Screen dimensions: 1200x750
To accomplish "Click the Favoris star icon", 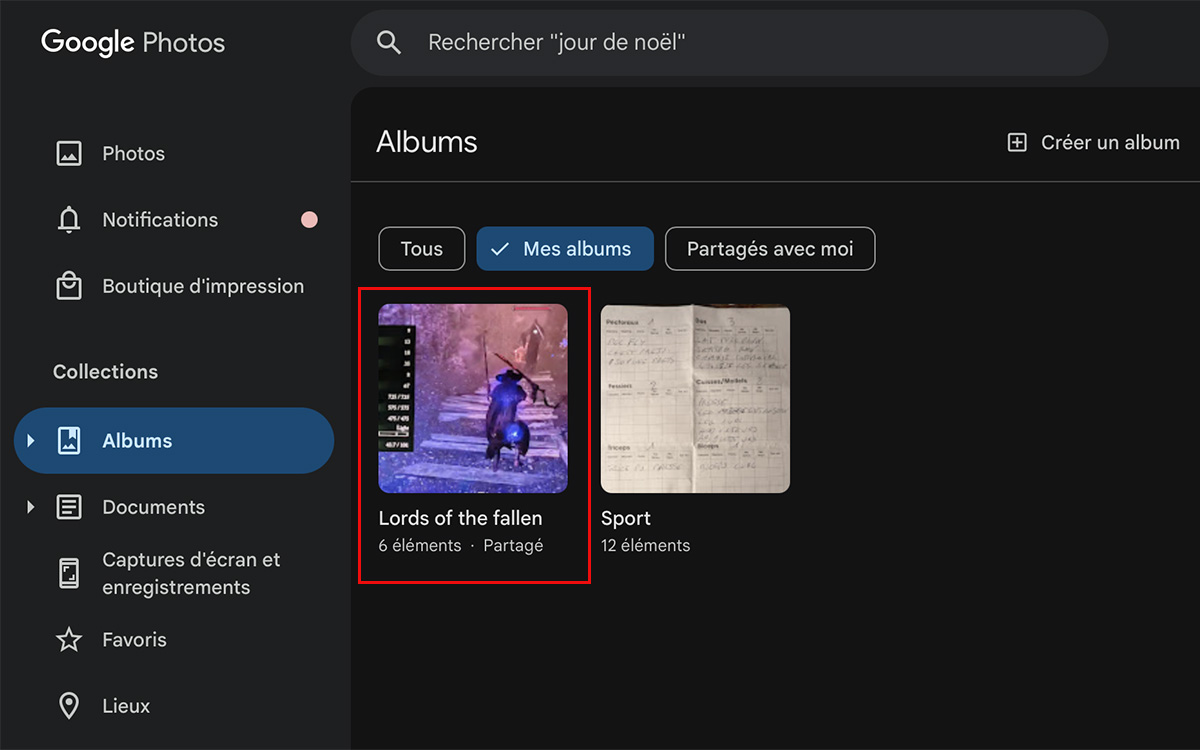I will tap(69, 640).
